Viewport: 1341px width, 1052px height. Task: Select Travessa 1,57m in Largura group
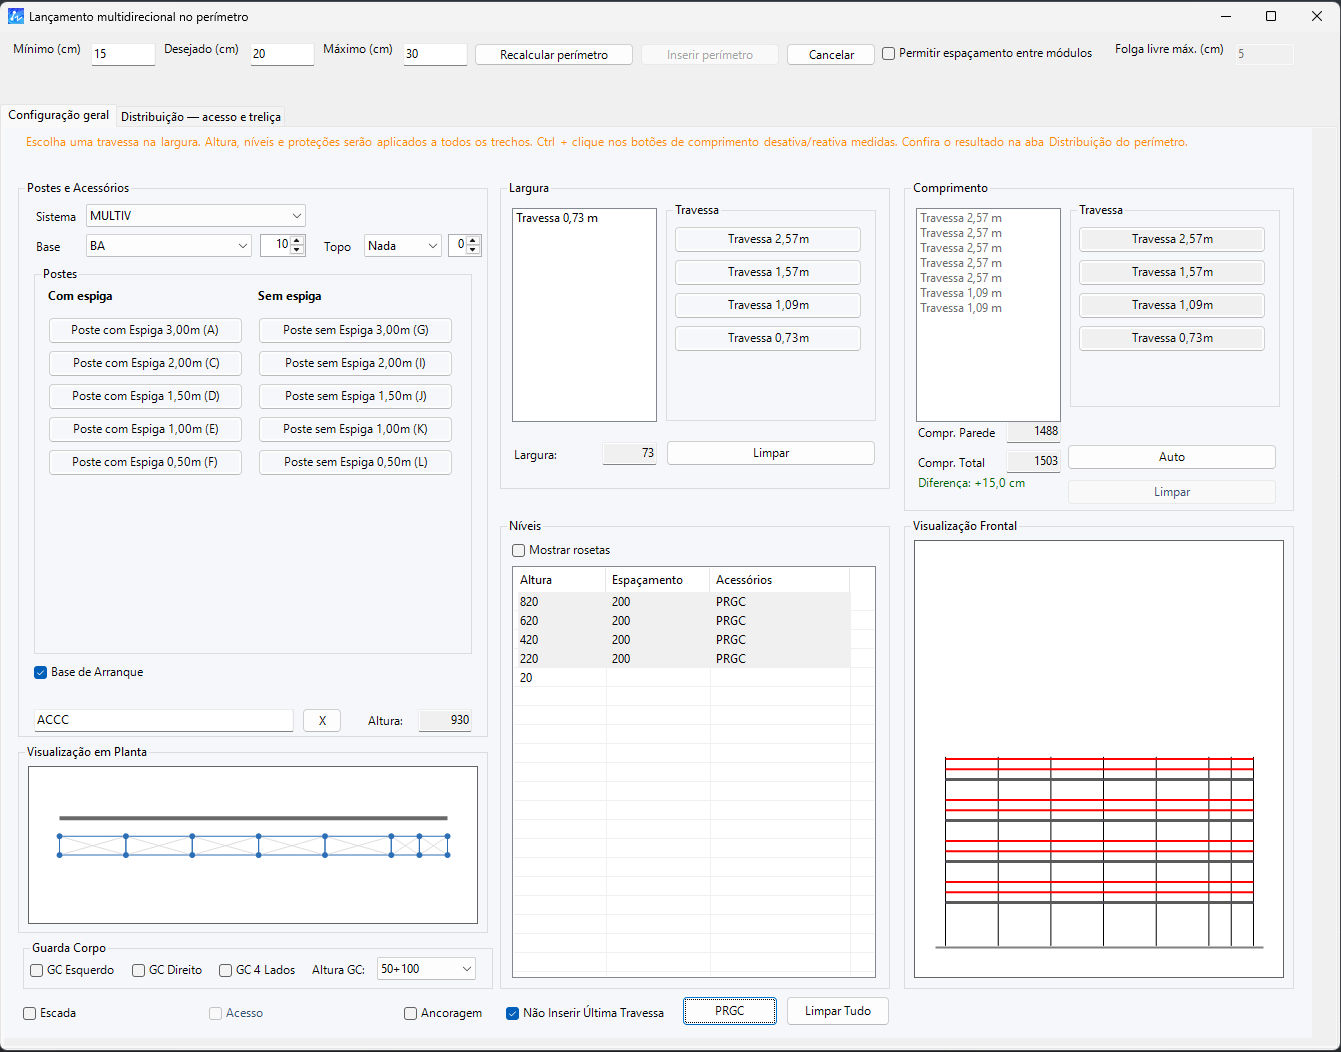(x=768, y=272)
